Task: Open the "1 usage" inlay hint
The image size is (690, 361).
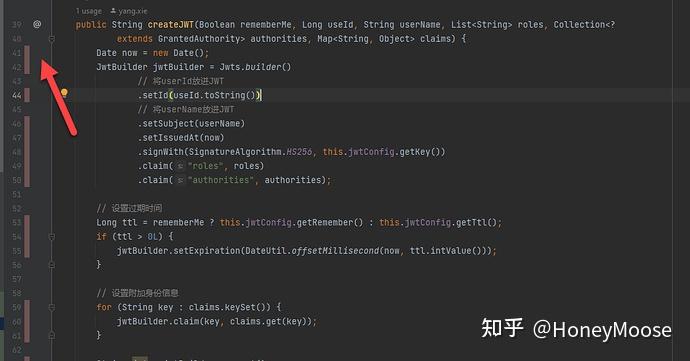Action: (x=89, y=11)
